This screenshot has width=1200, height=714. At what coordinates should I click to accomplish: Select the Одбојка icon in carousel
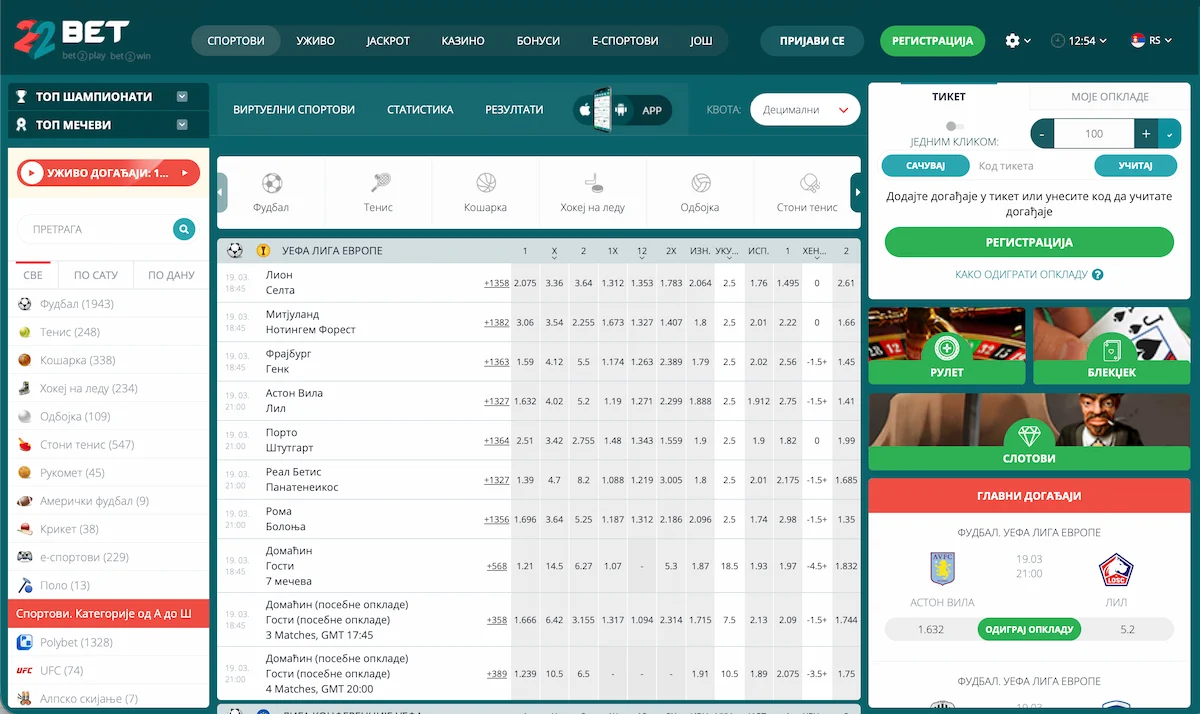(x=701, y=184)
